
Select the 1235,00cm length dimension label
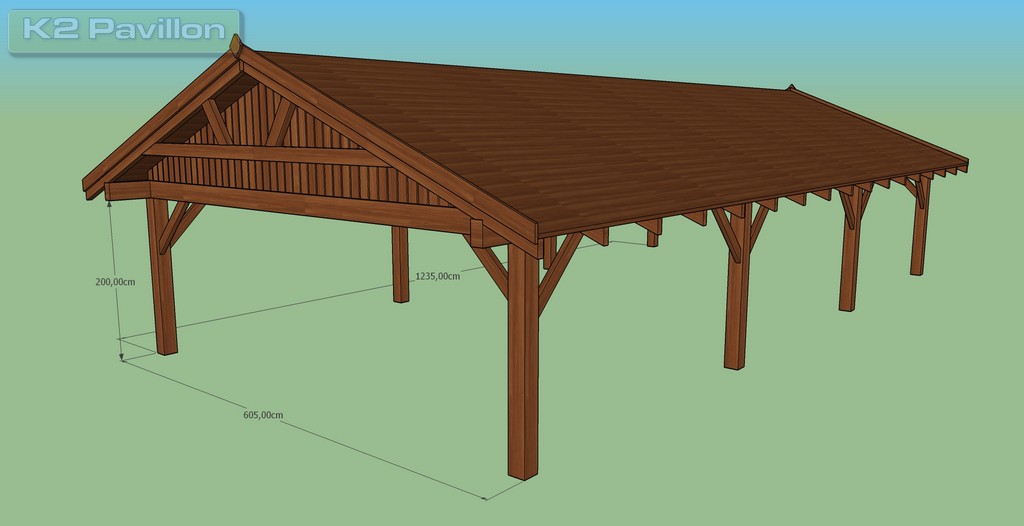[438, 276]
